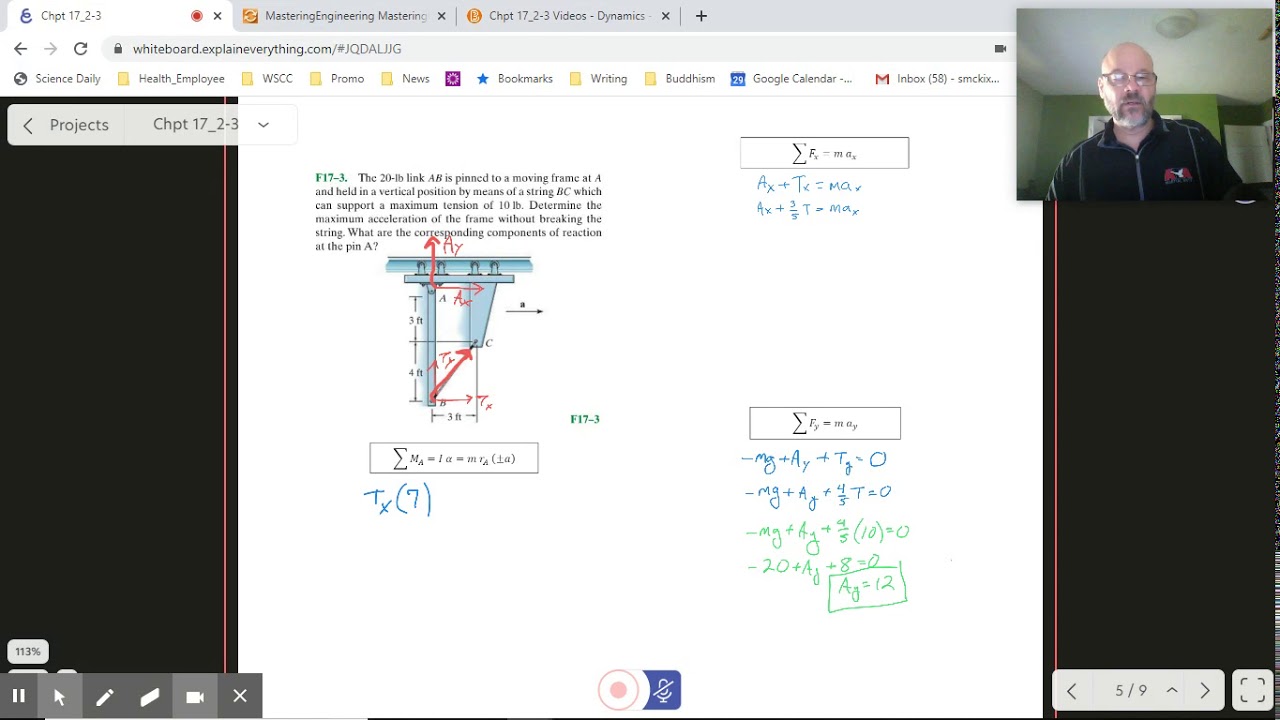Image resolution: width=1280 pixels, height=720 pixels.
Task: Click the browser back arrow
Action: tap(21, 48)
